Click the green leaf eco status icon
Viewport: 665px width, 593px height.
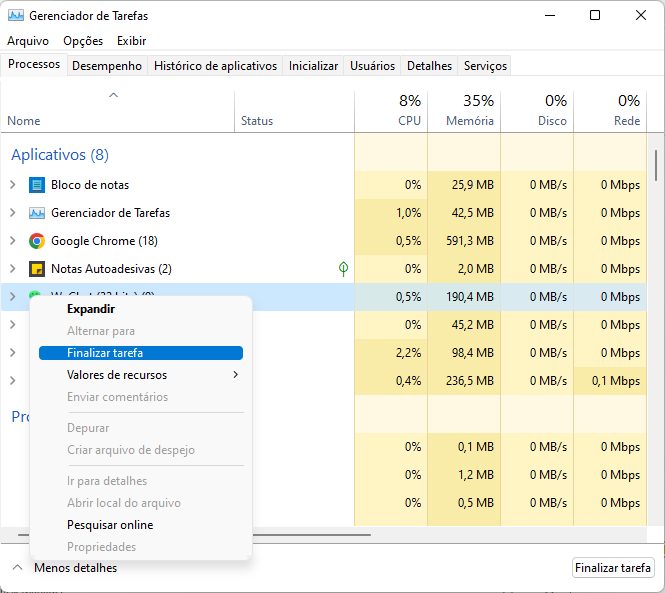click(343, 269)
